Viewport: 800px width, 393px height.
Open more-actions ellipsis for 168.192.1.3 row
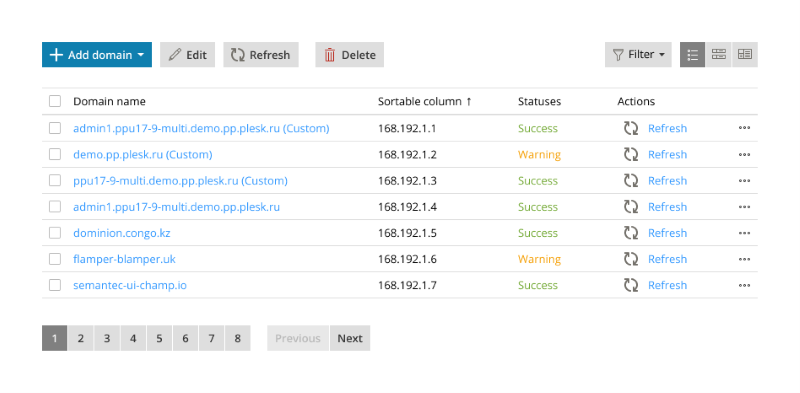(744, 181)
